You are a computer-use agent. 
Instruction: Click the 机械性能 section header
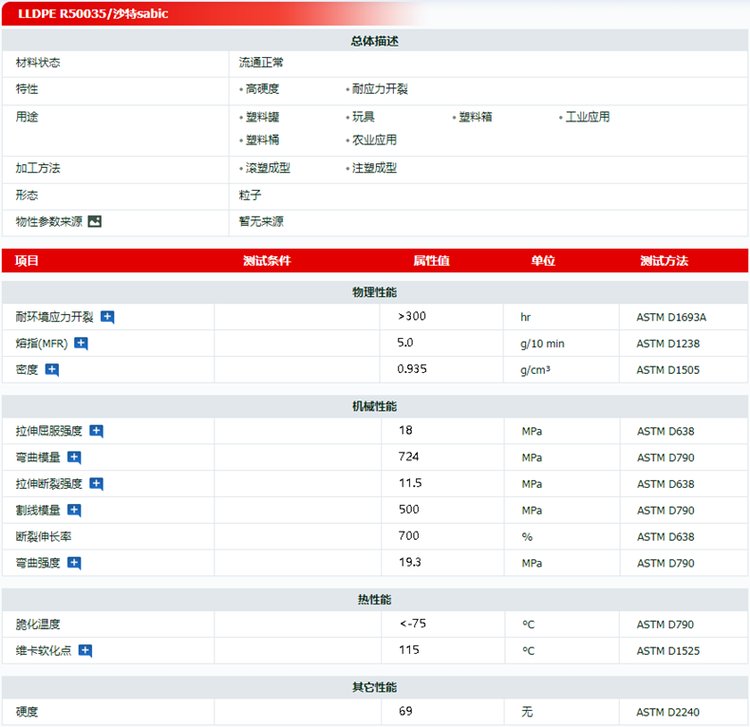click(x=375, y=407)
